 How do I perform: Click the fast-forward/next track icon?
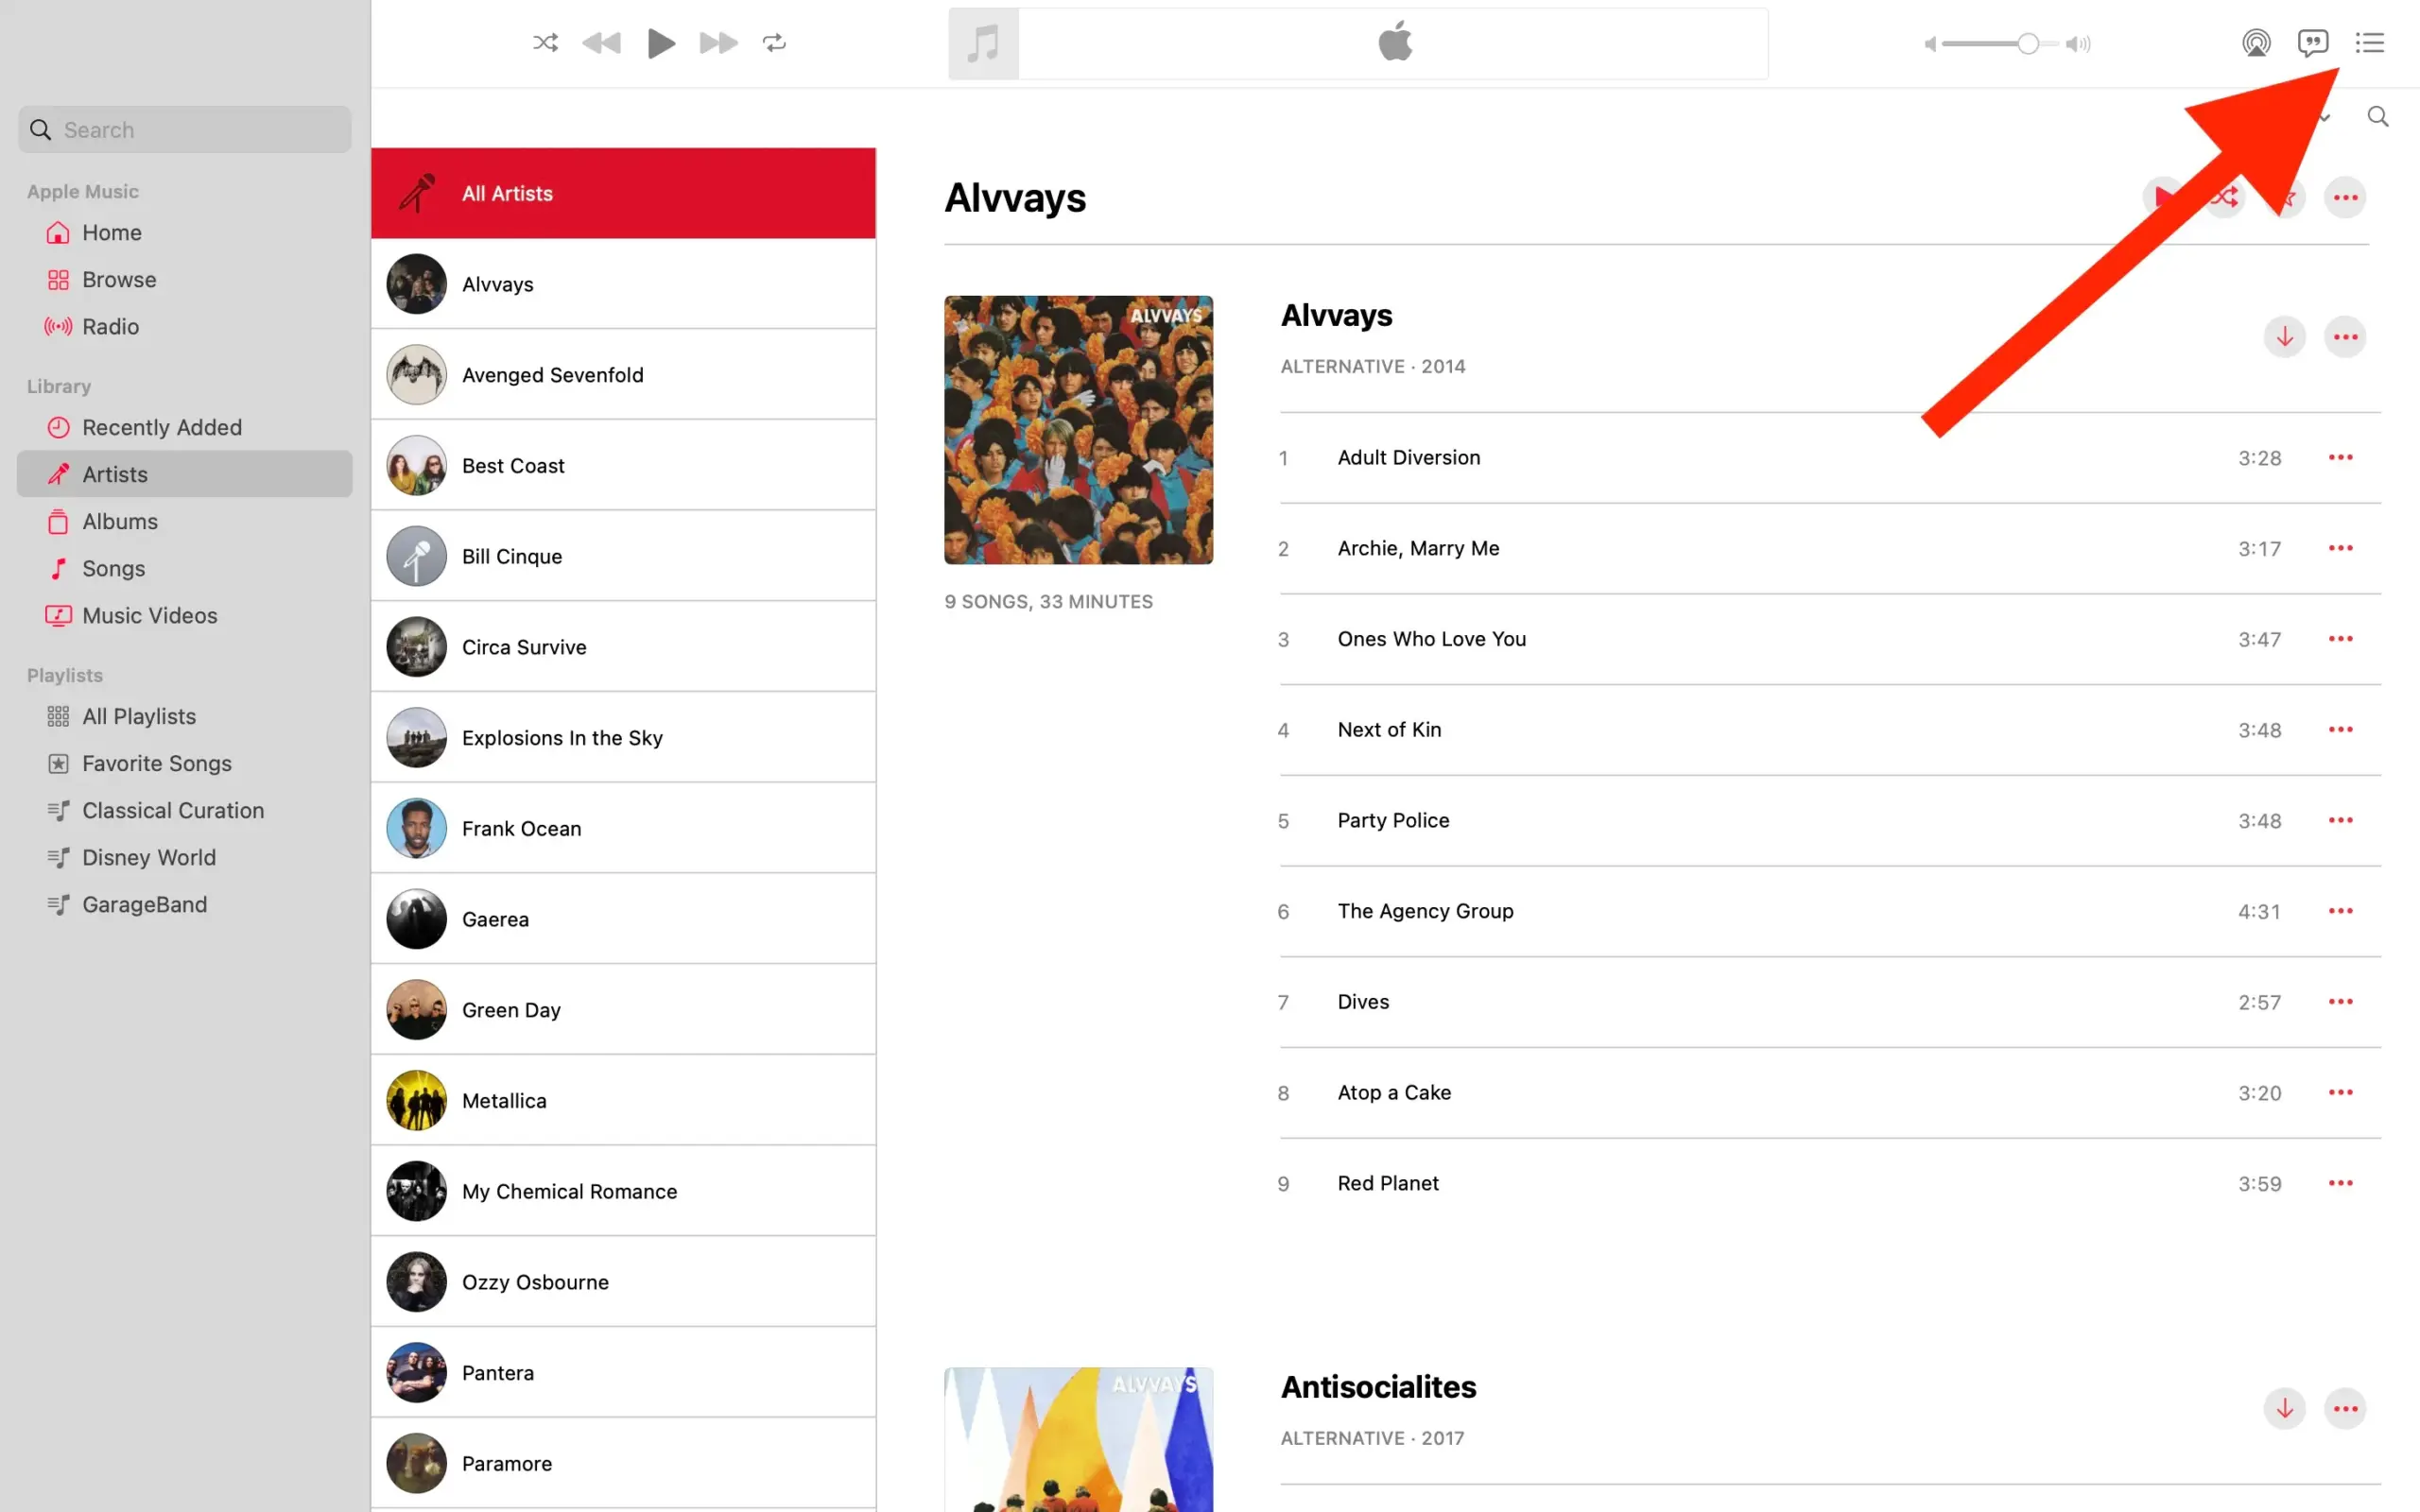click(x=716, y=42)
